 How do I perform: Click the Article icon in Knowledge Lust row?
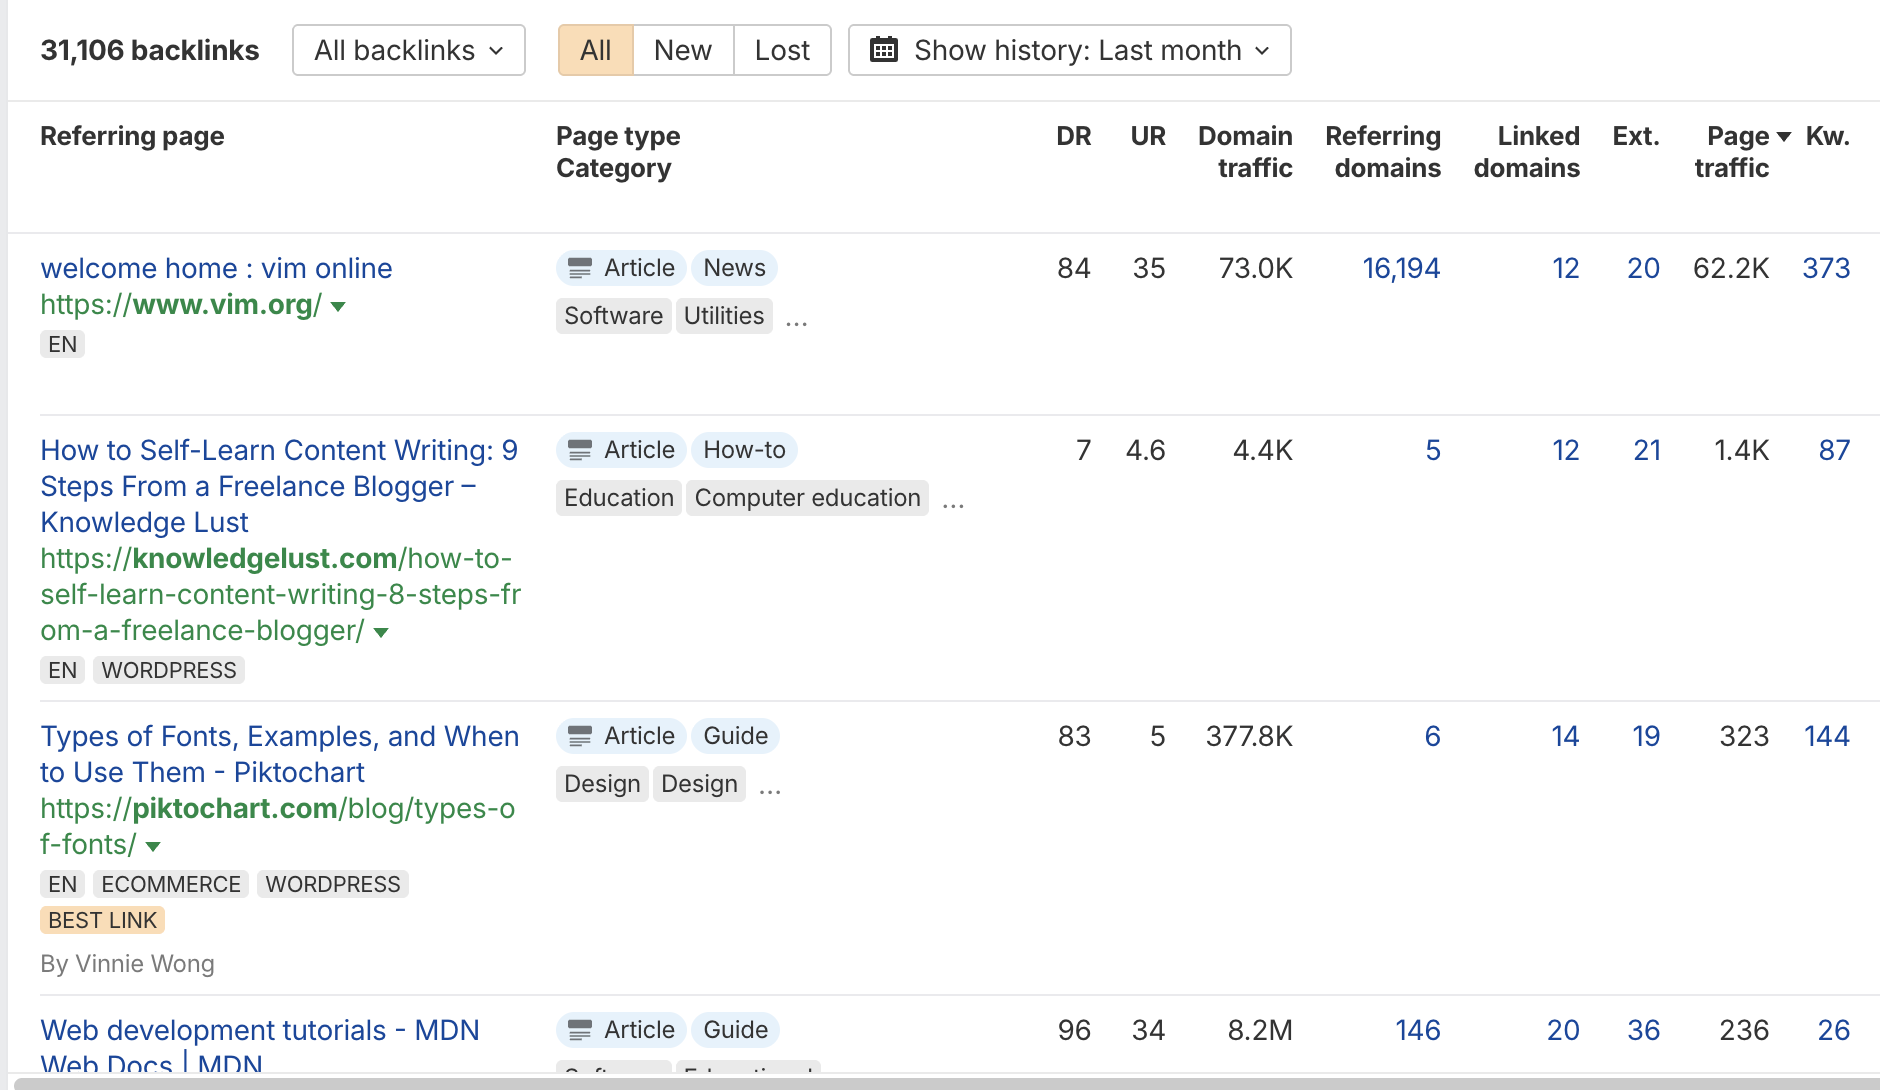coord(580,450)
